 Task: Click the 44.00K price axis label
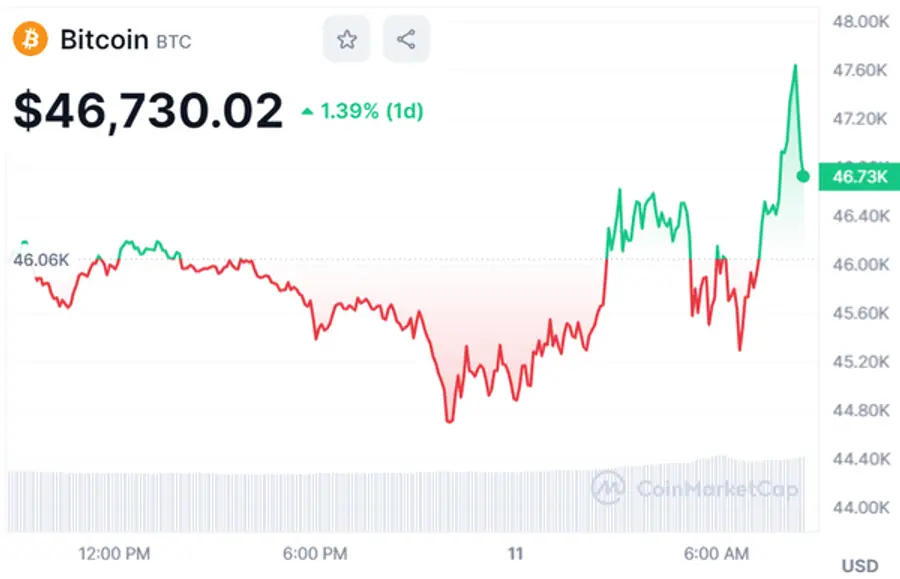(x=860, y=507)
